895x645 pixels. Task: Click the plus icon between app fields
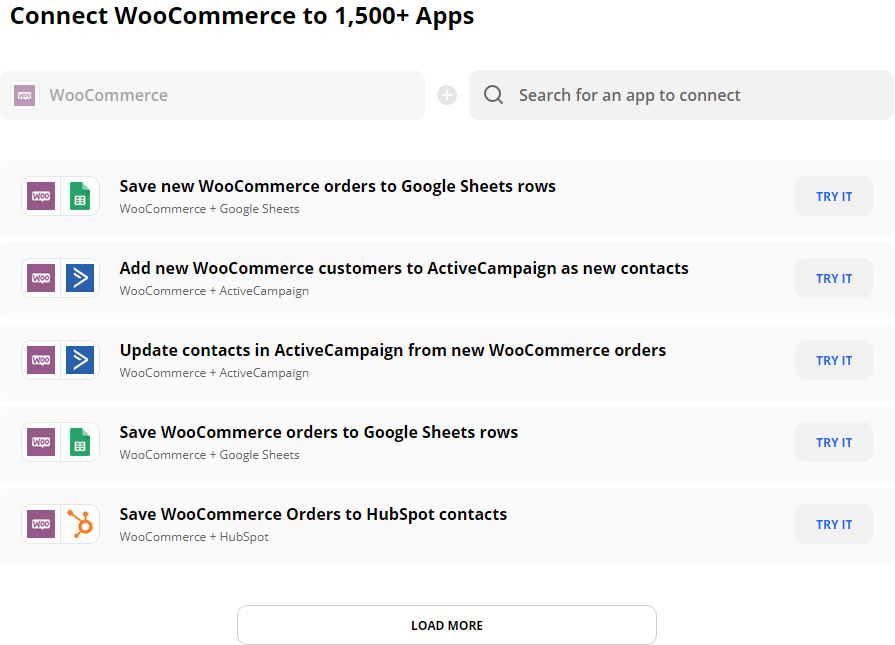447,95
